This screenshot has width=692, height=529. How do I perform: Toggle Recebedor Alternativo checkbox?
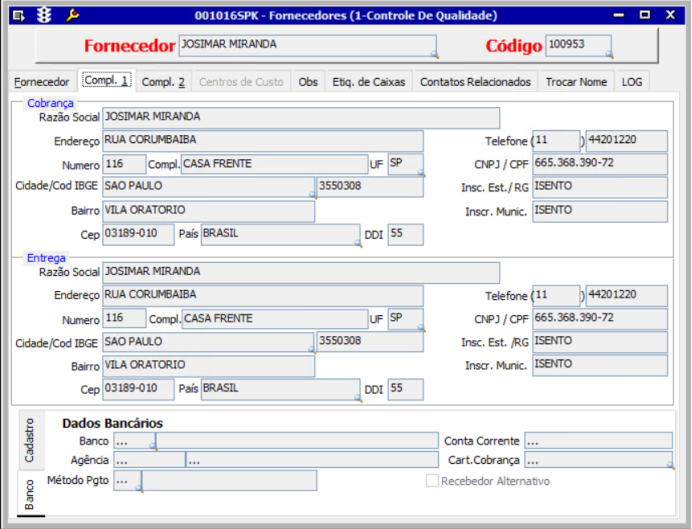point(432,480)
